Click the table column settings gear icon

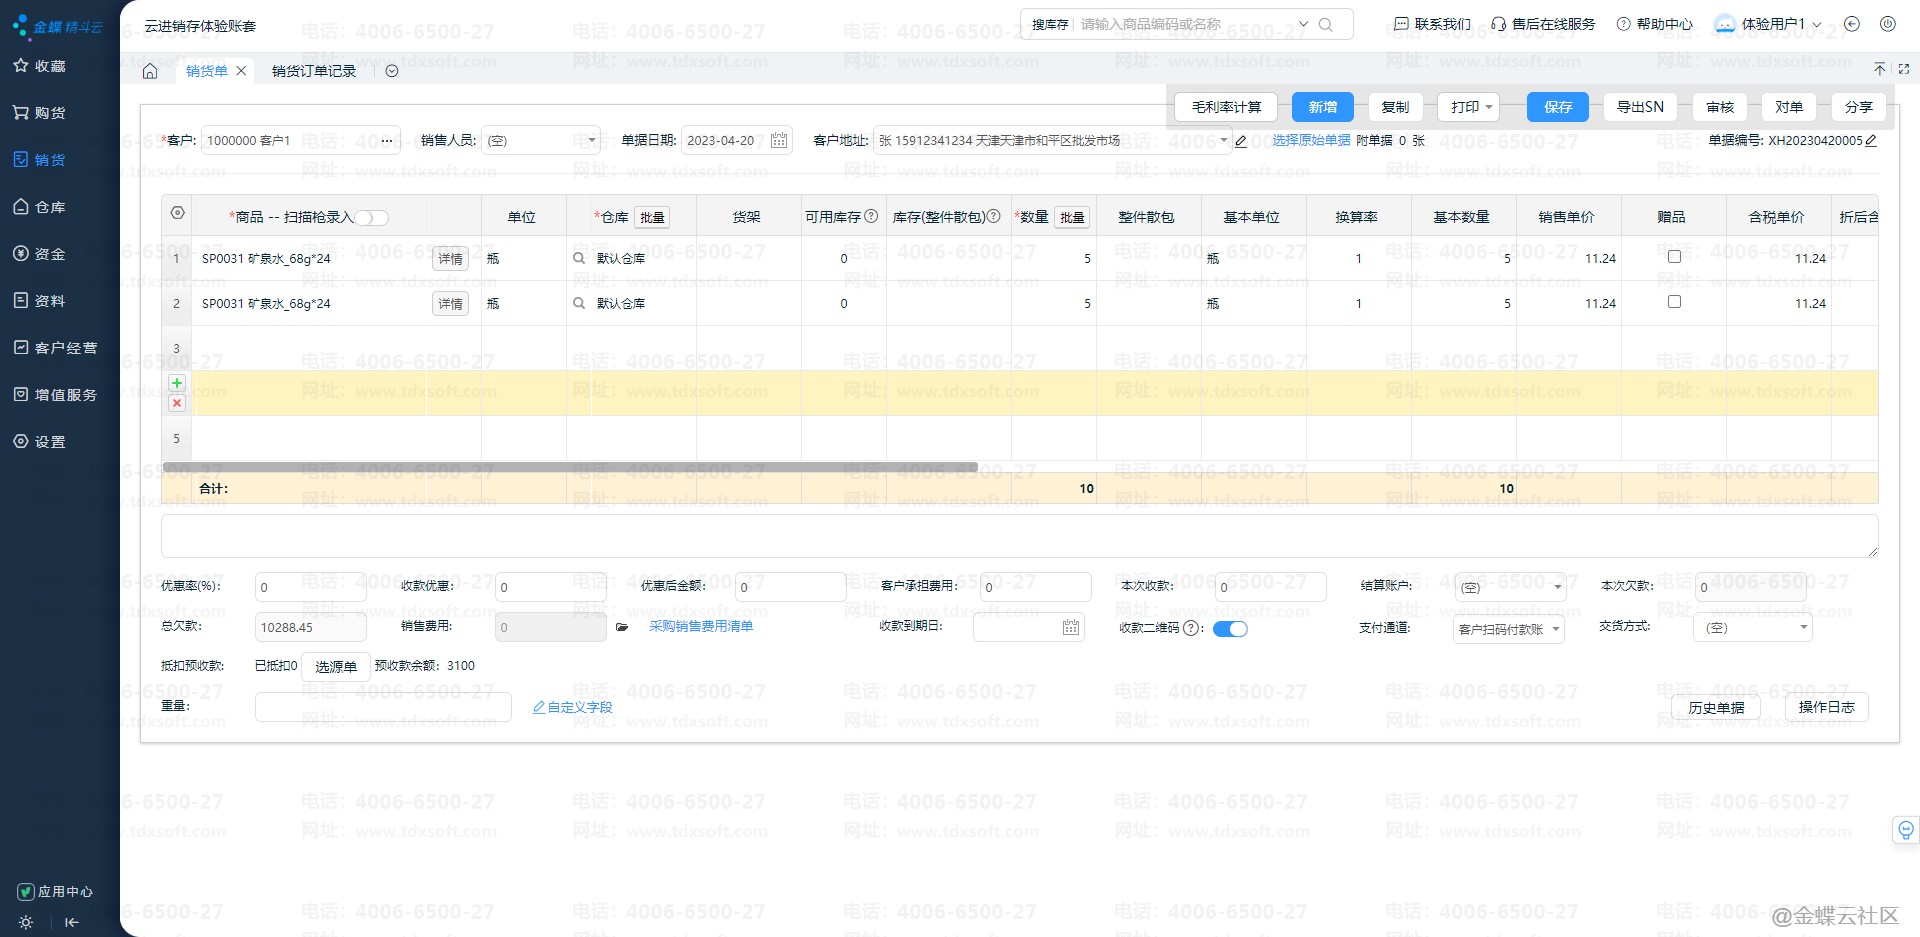click(x=177, y=213)
